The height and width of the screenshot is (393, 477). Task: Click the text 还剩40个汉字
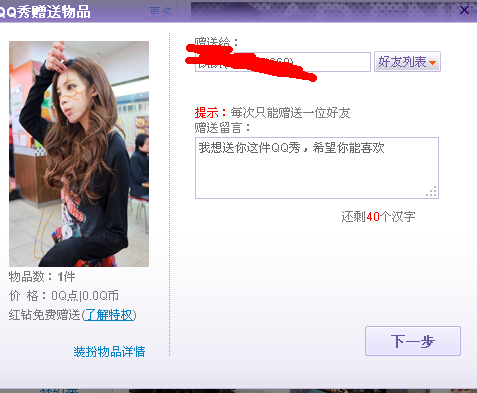click(x=378, y=217)
